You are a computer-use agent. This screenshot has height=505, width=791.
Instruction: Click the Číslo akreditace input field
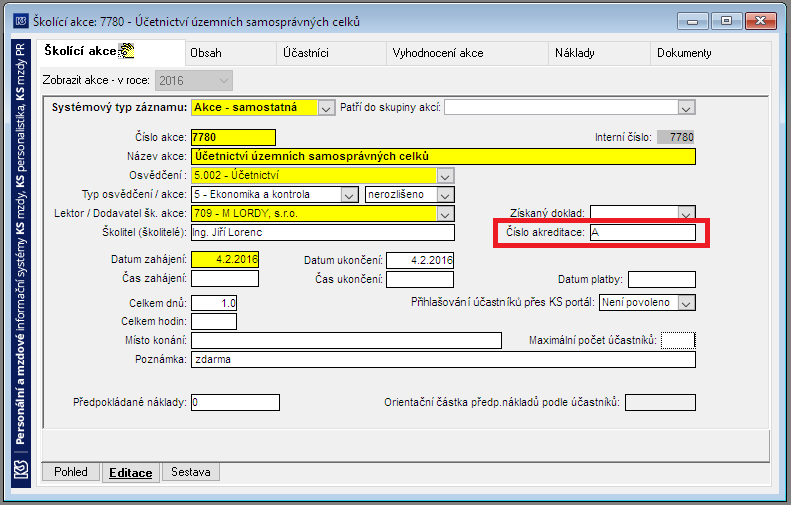643,233
